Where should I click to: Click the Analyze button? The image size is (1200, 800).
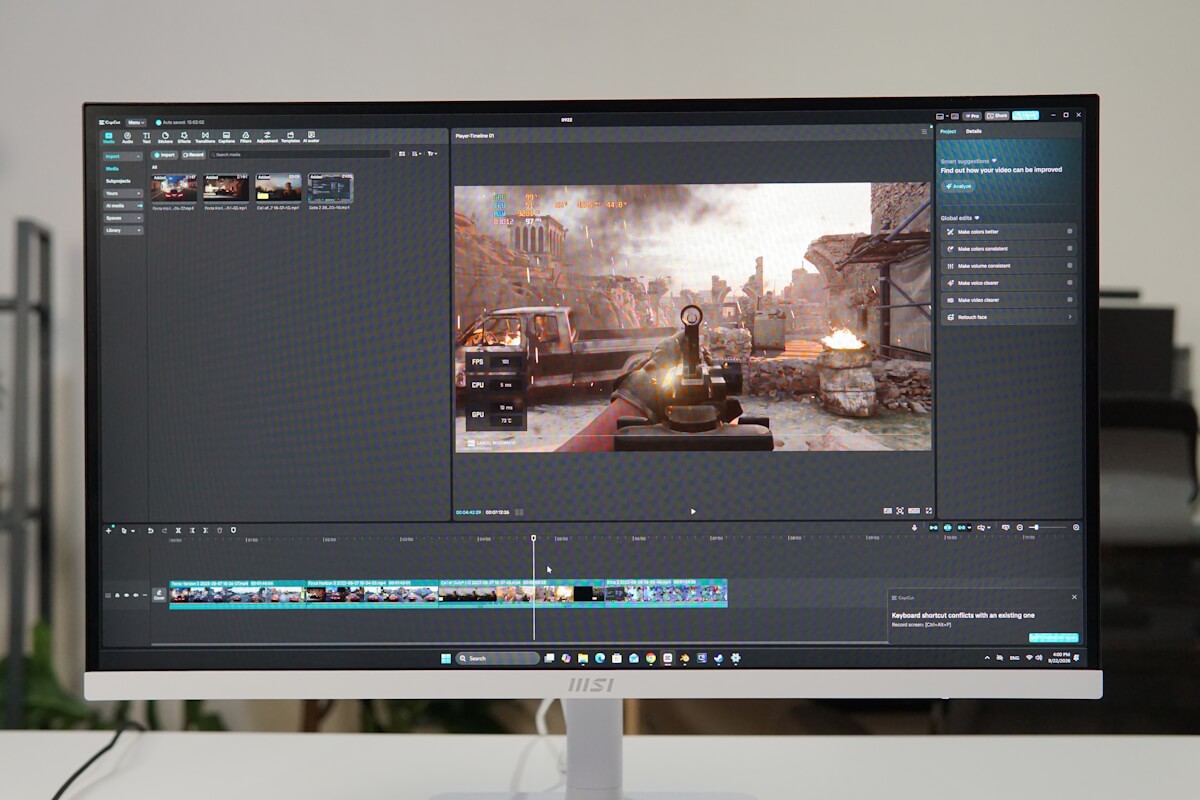click(x=958, y=186)
